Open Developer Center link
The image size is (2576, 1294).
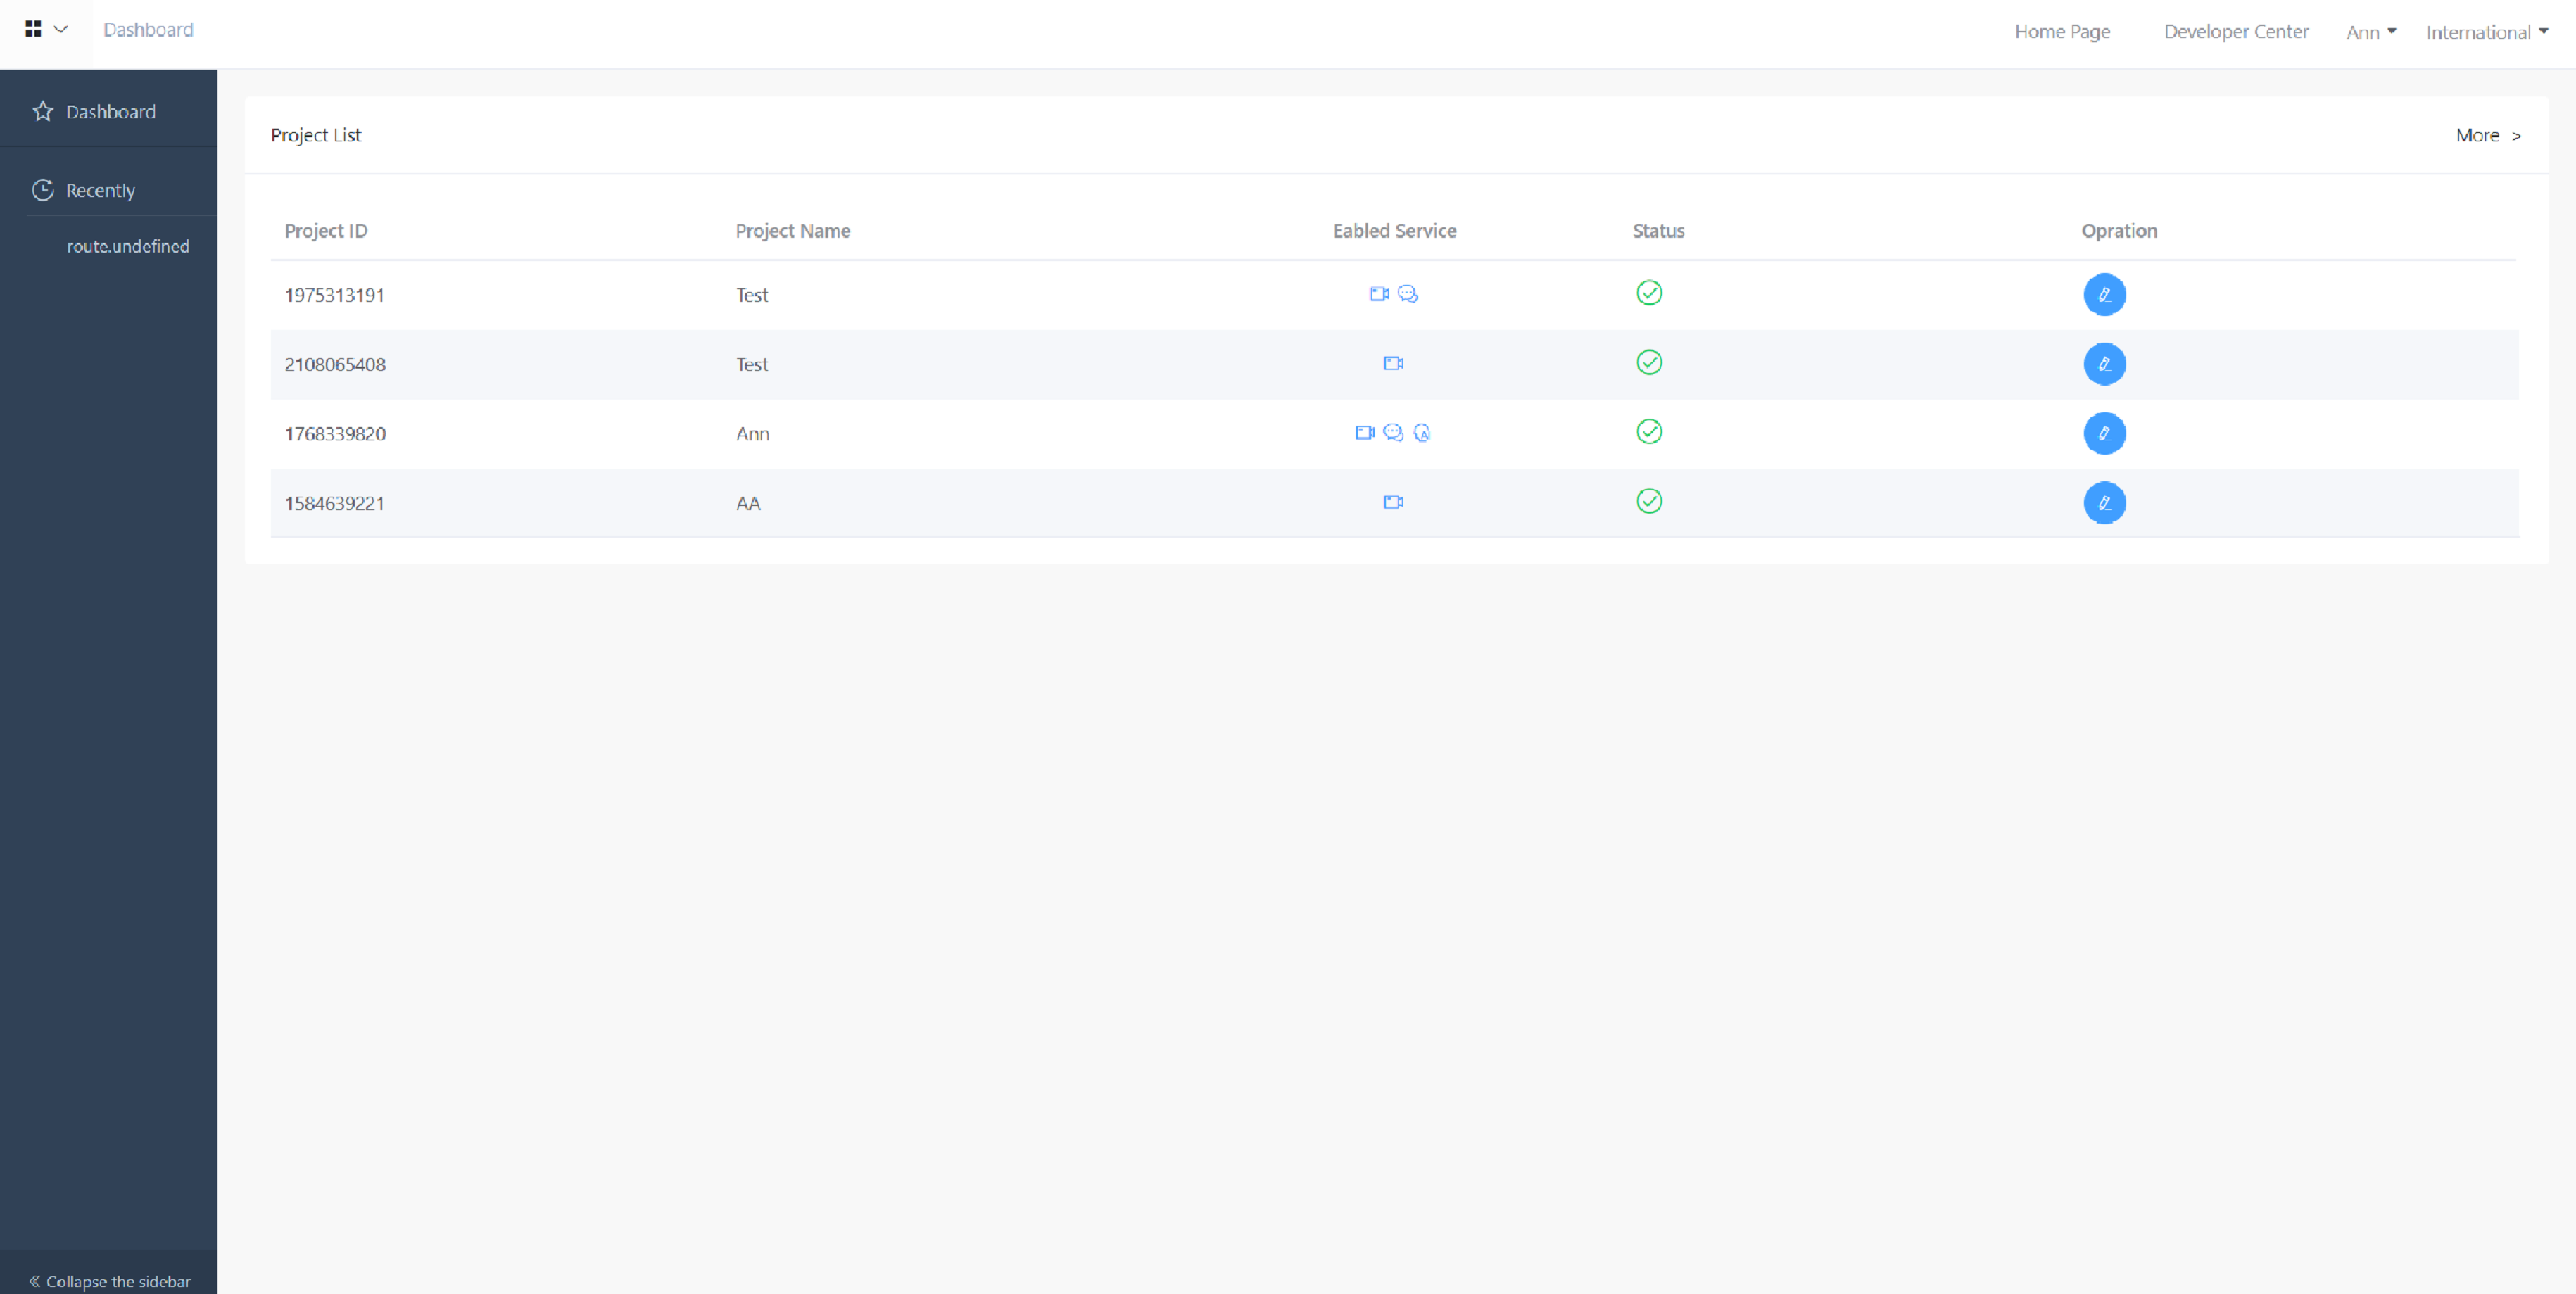pos(2236,31)
